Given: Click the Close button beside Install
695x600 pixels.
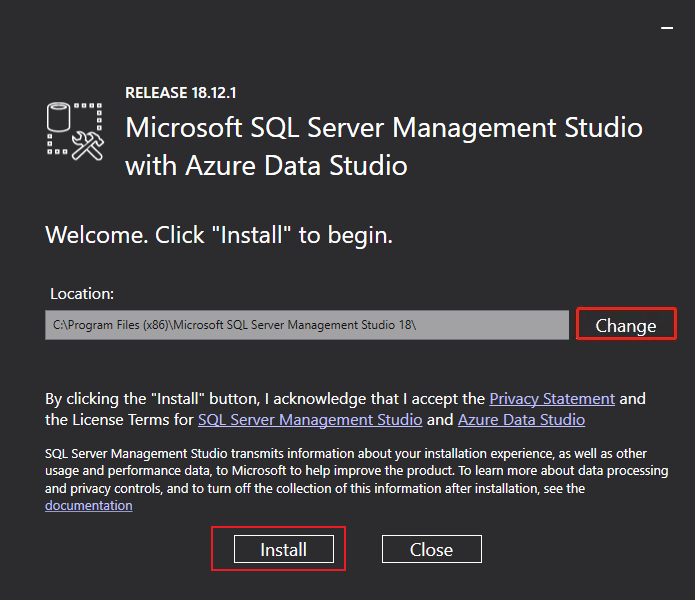Looking at the screenshot, I should 431,549.
